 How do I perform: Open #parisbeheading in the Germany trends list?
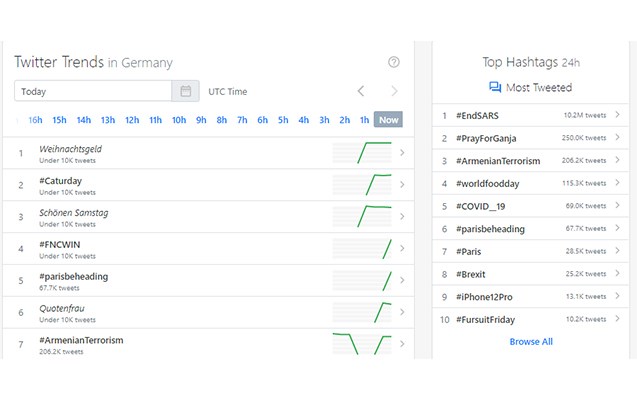74,277
